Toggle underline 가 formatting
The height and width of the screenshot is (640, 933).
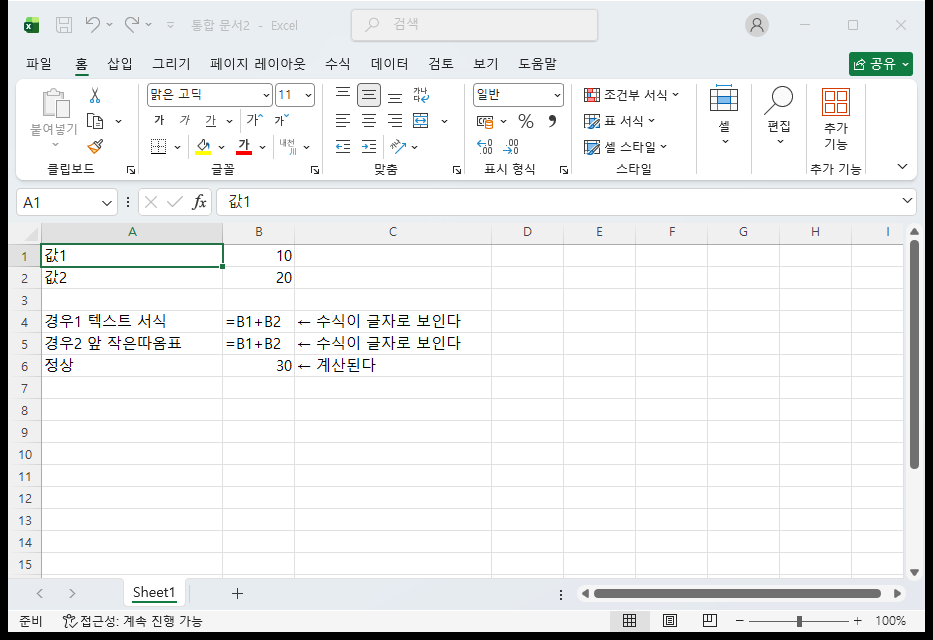211,121
